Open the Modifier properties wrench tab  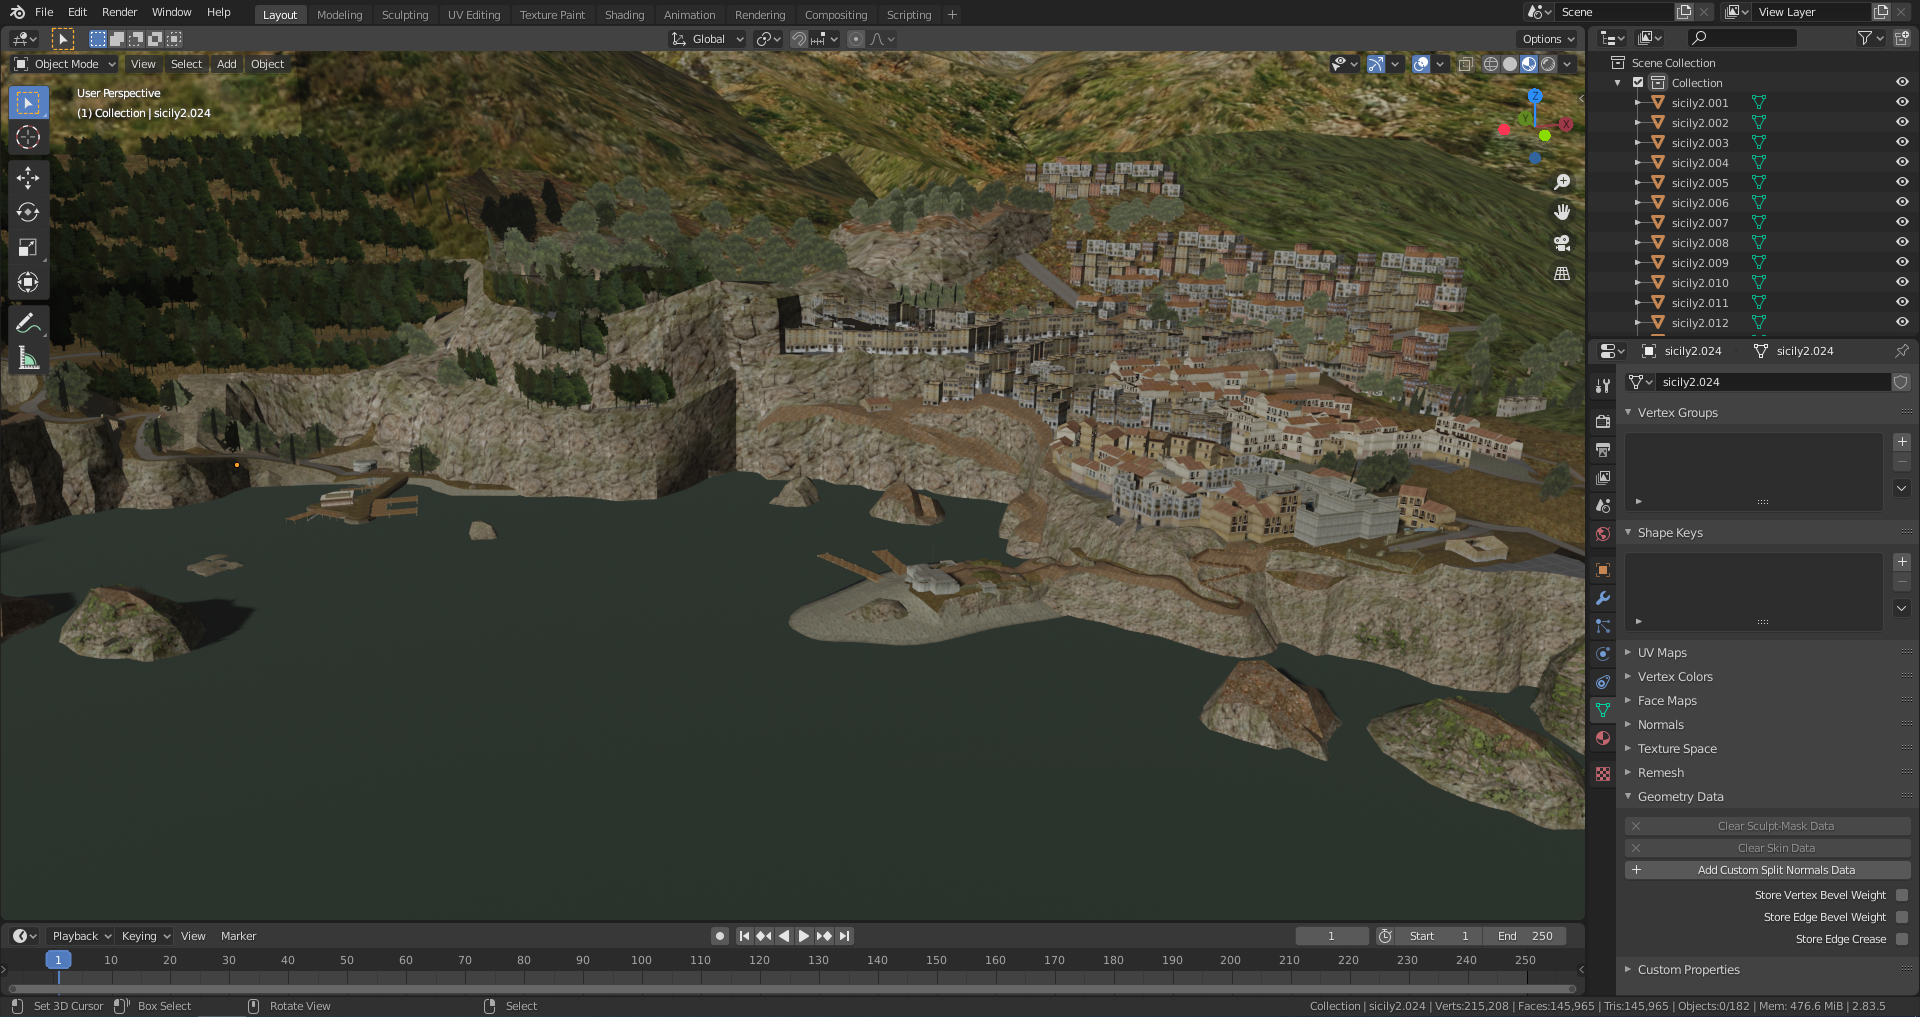pyautogui.click(x=1603, y=598)
